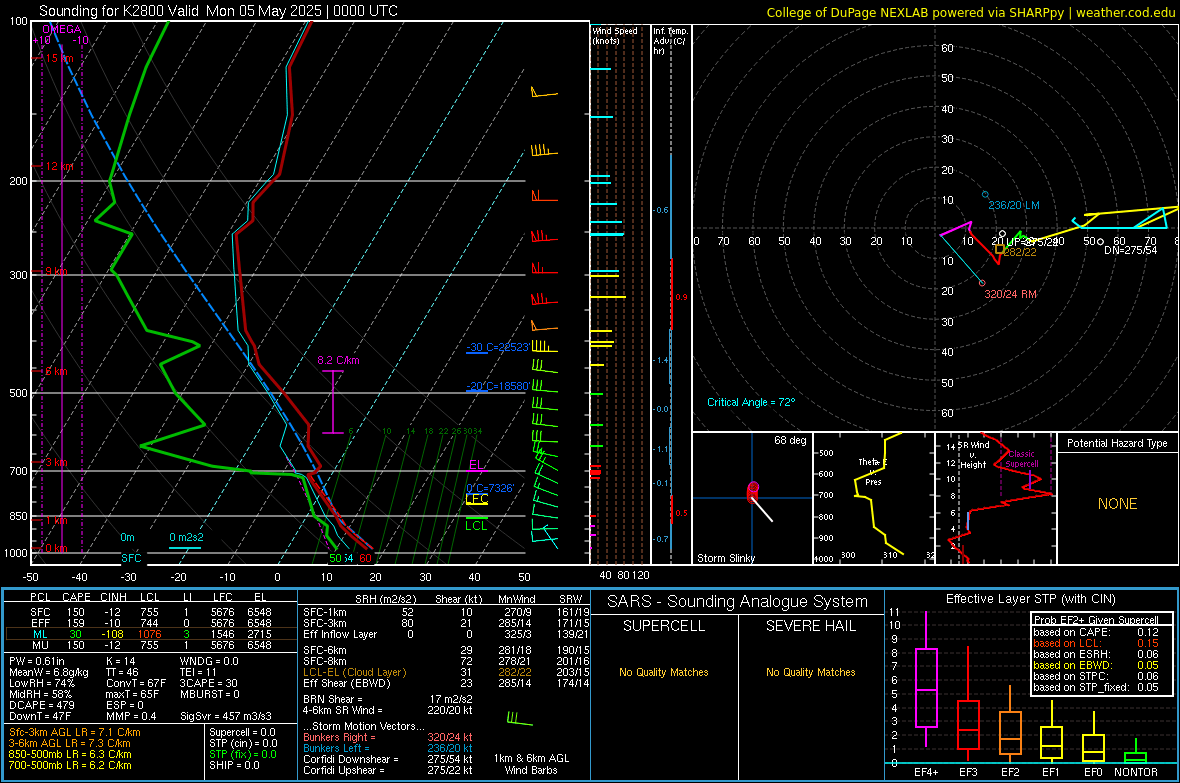The height and width of the screenshot is (783, 1180).
Task: Click the -20 C=18580' height label
Action: (x=498, y=386)
